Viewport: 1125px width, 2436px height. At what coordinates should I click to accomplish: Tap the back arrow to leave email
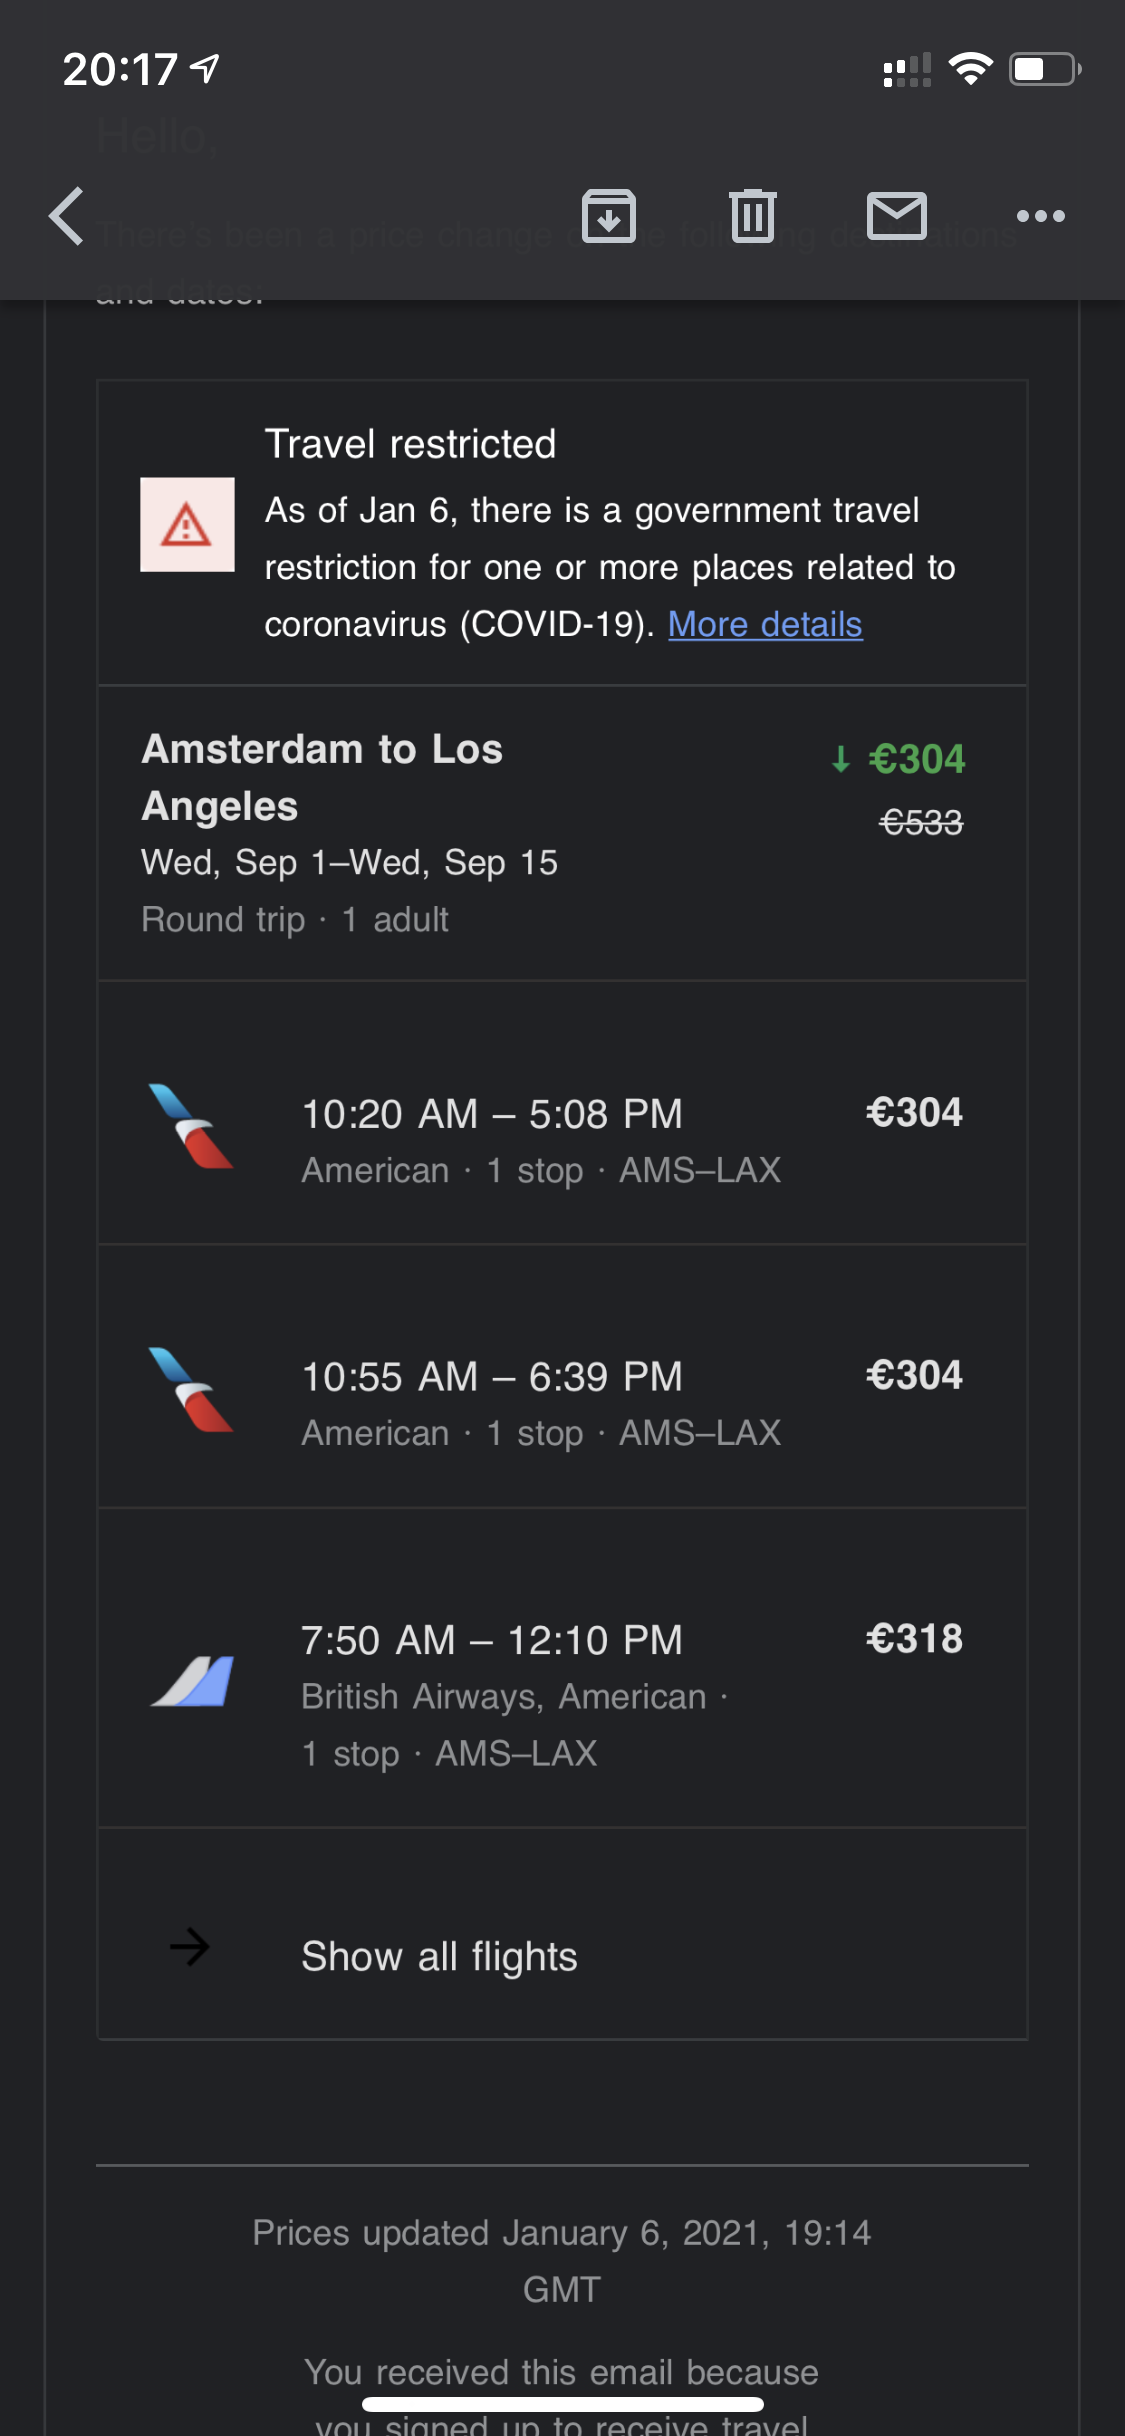(x=67, y=216)
